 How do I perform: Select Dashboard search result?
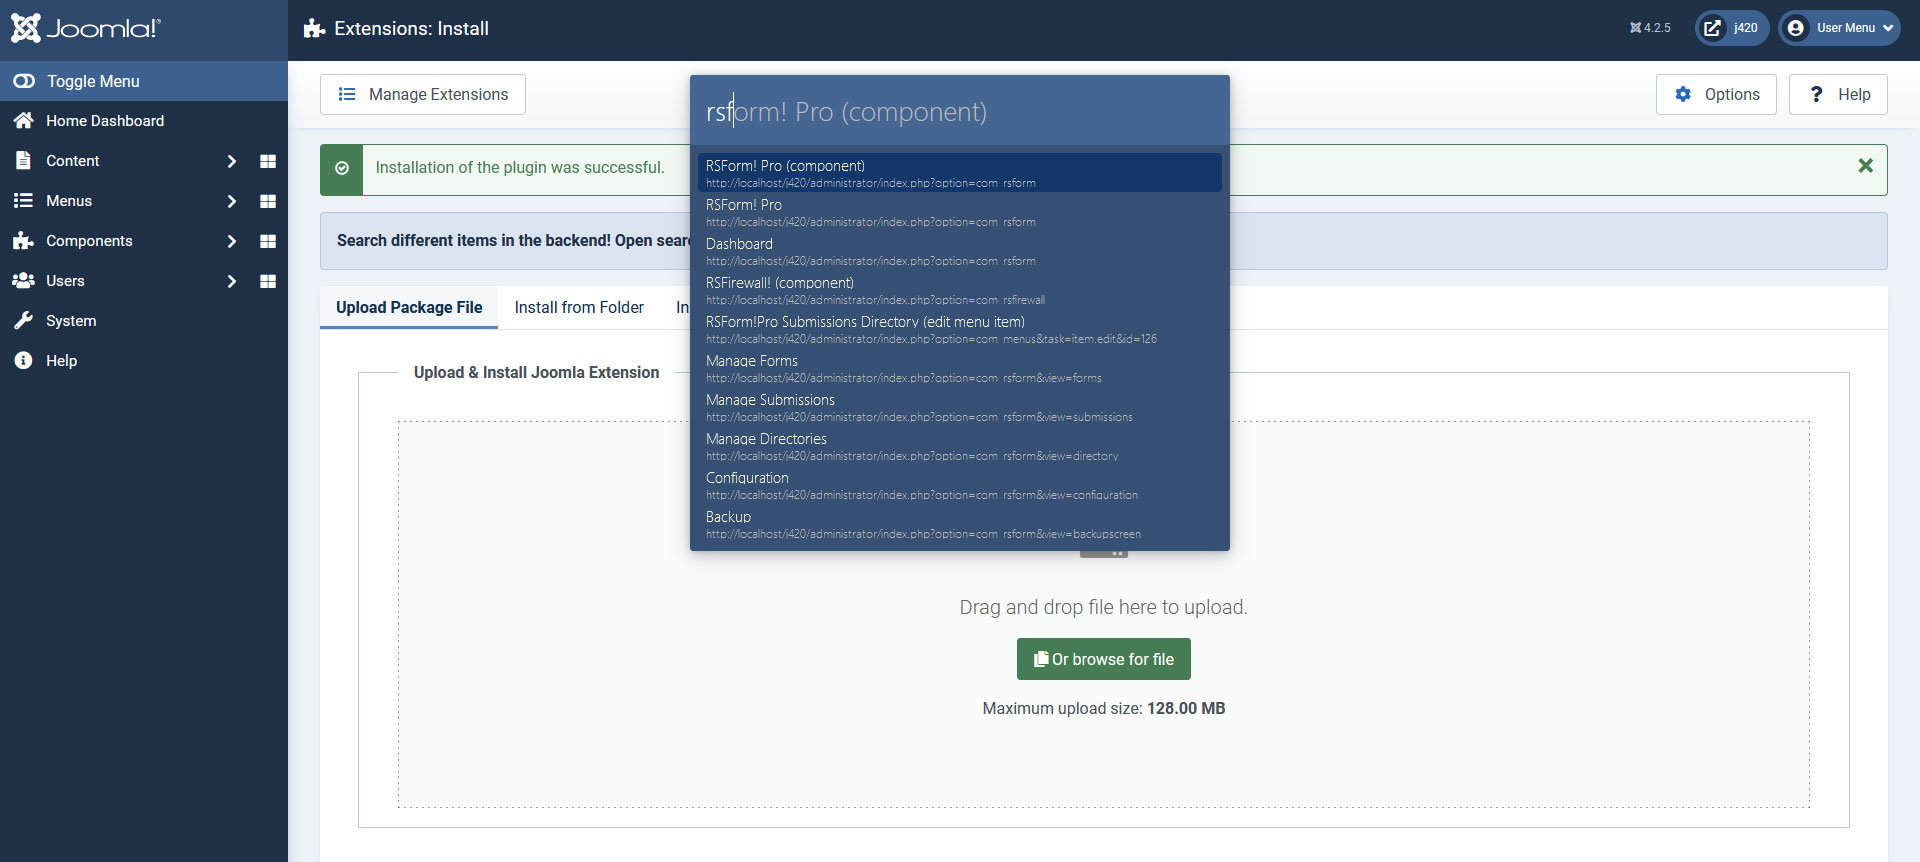point(960,250)
